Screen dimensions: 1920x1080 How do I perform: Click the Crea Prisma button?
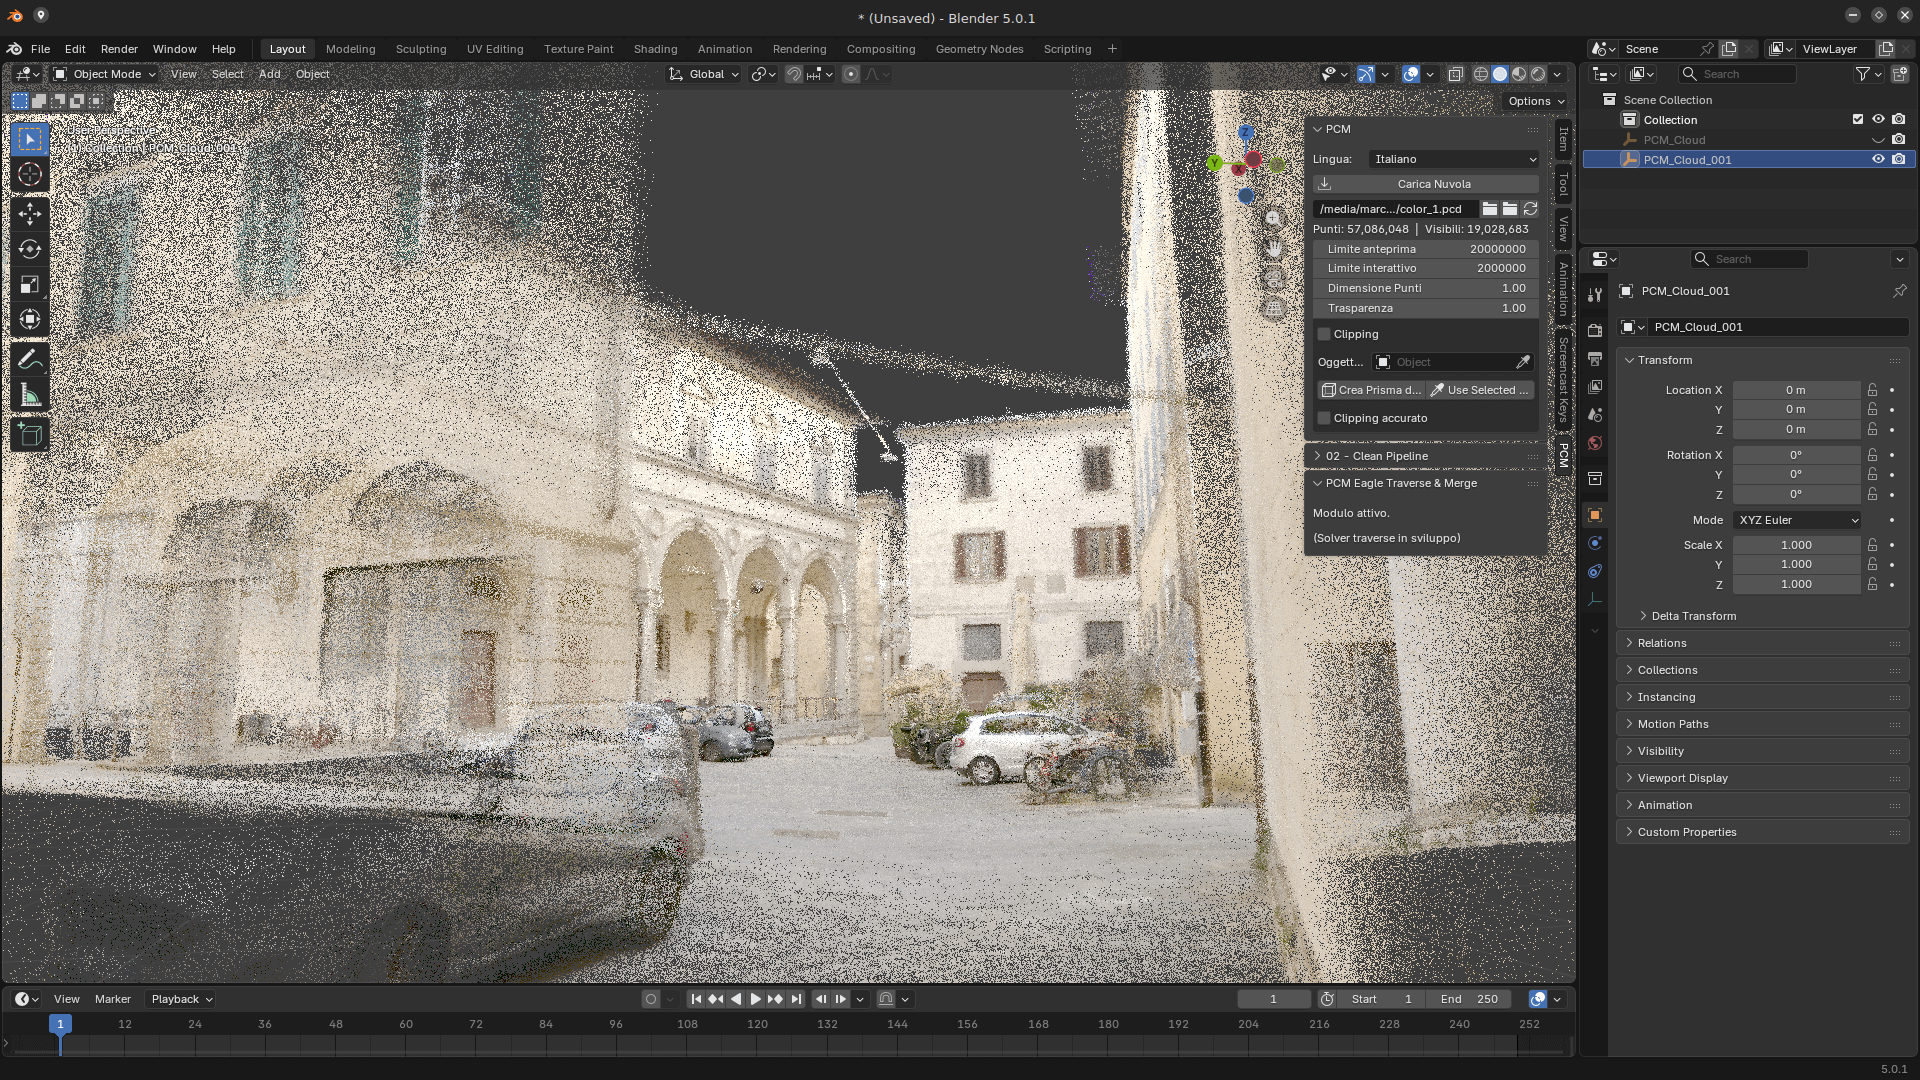pyautogui.click(x=1371, y=390)
